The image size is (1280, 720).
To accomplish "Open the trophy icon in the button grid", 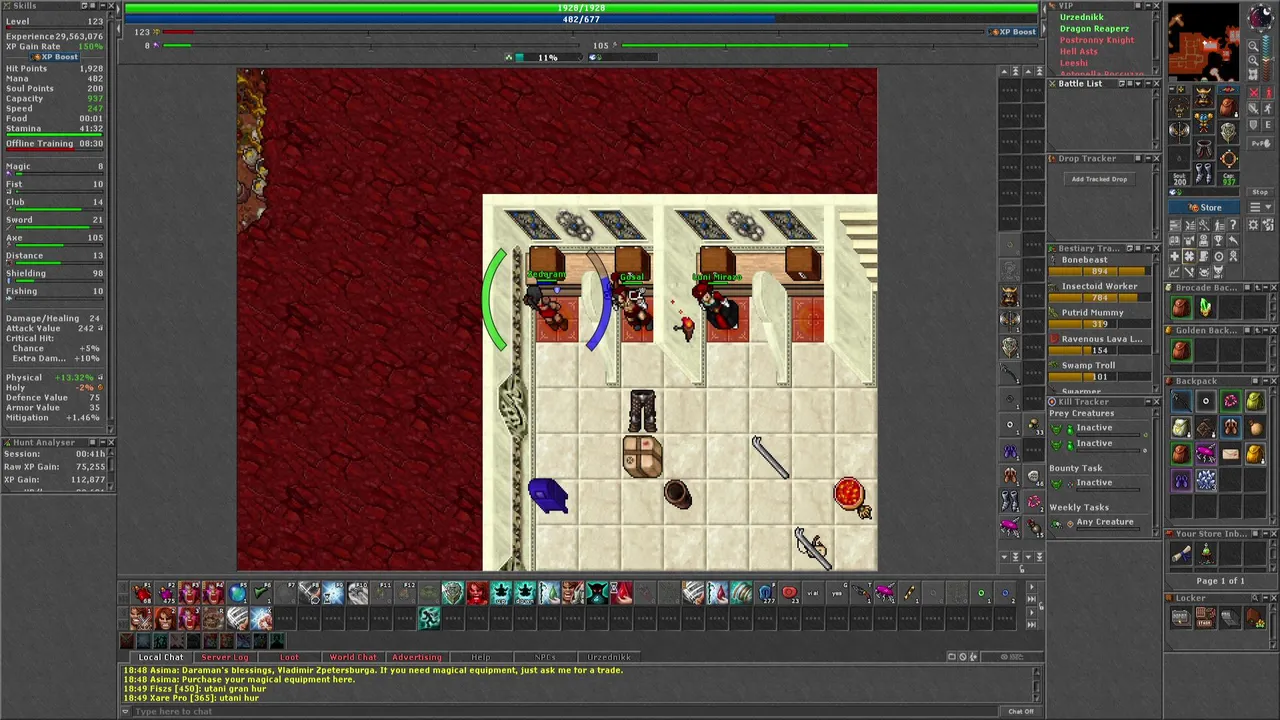I will [1218, 240].
